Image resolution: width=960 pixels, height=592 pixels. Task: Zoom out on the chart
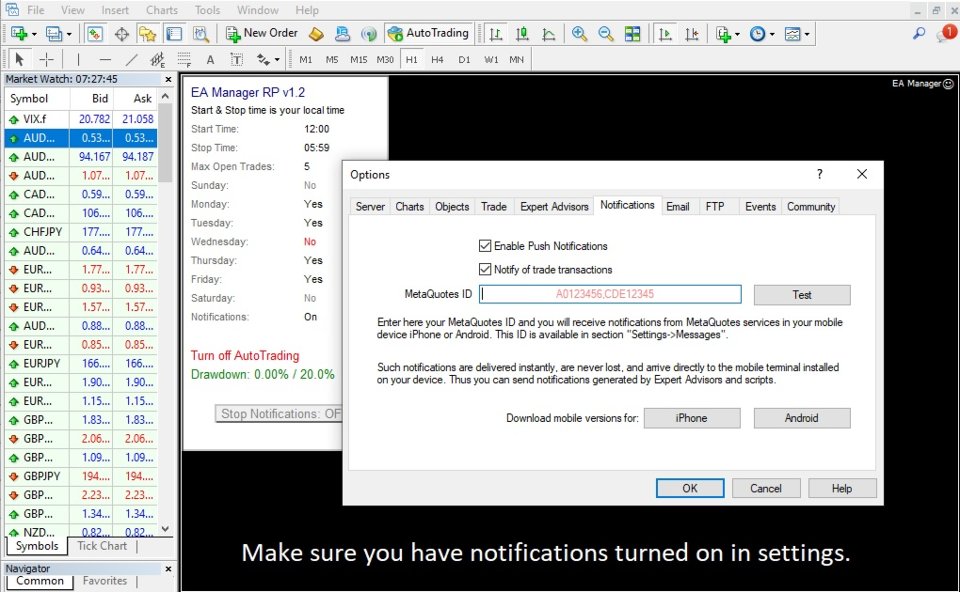pos(606,34)
